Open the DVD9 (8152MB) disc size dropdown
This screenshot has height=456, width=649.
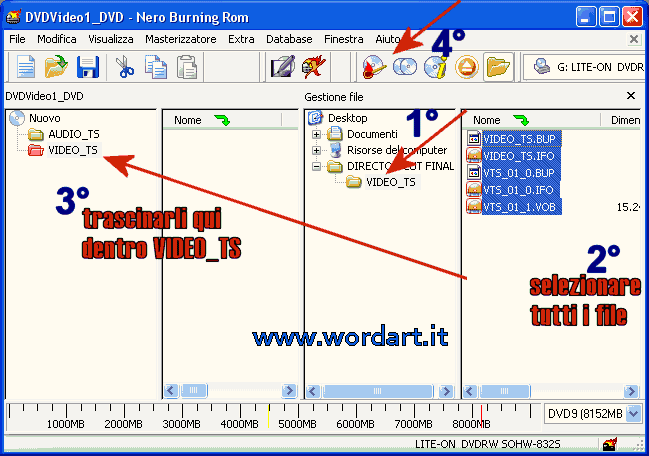point(634,413)
